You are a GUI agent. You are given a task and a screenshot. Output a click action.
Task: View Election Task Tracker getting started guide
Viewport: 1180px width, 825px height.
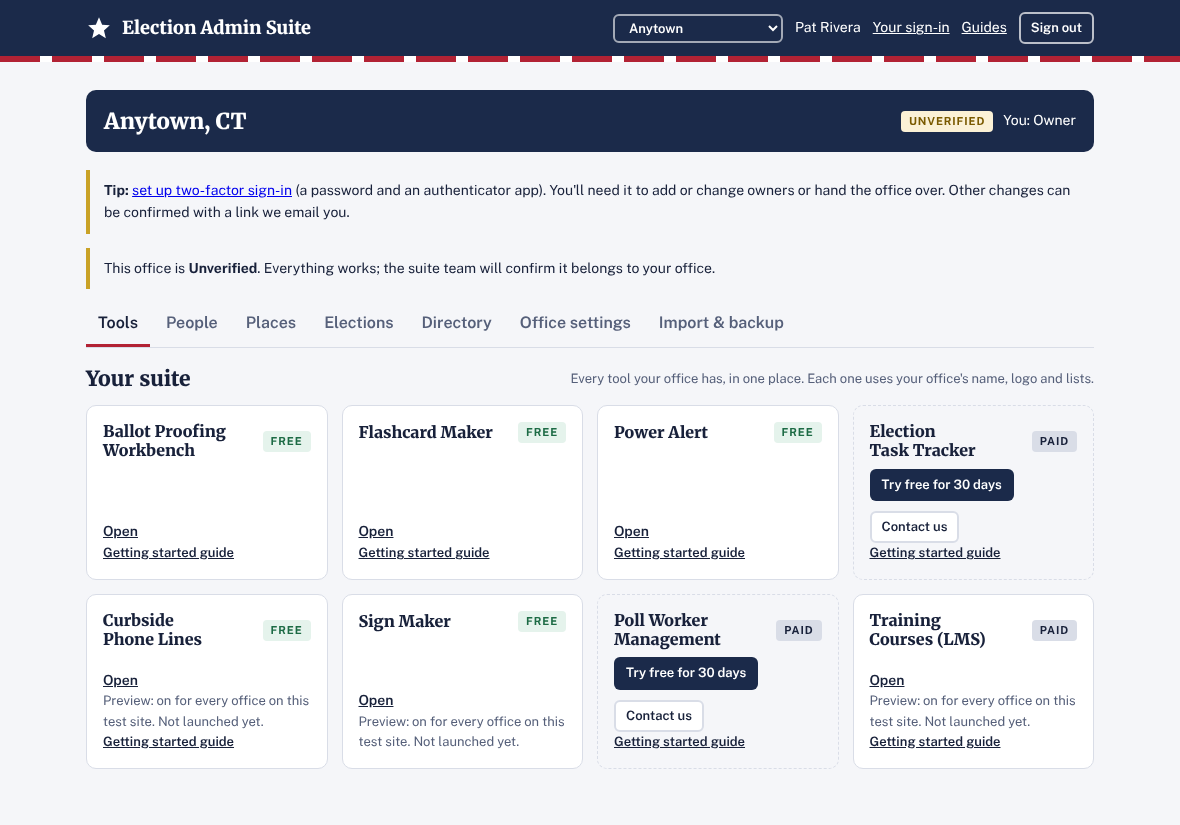point(935,553)
